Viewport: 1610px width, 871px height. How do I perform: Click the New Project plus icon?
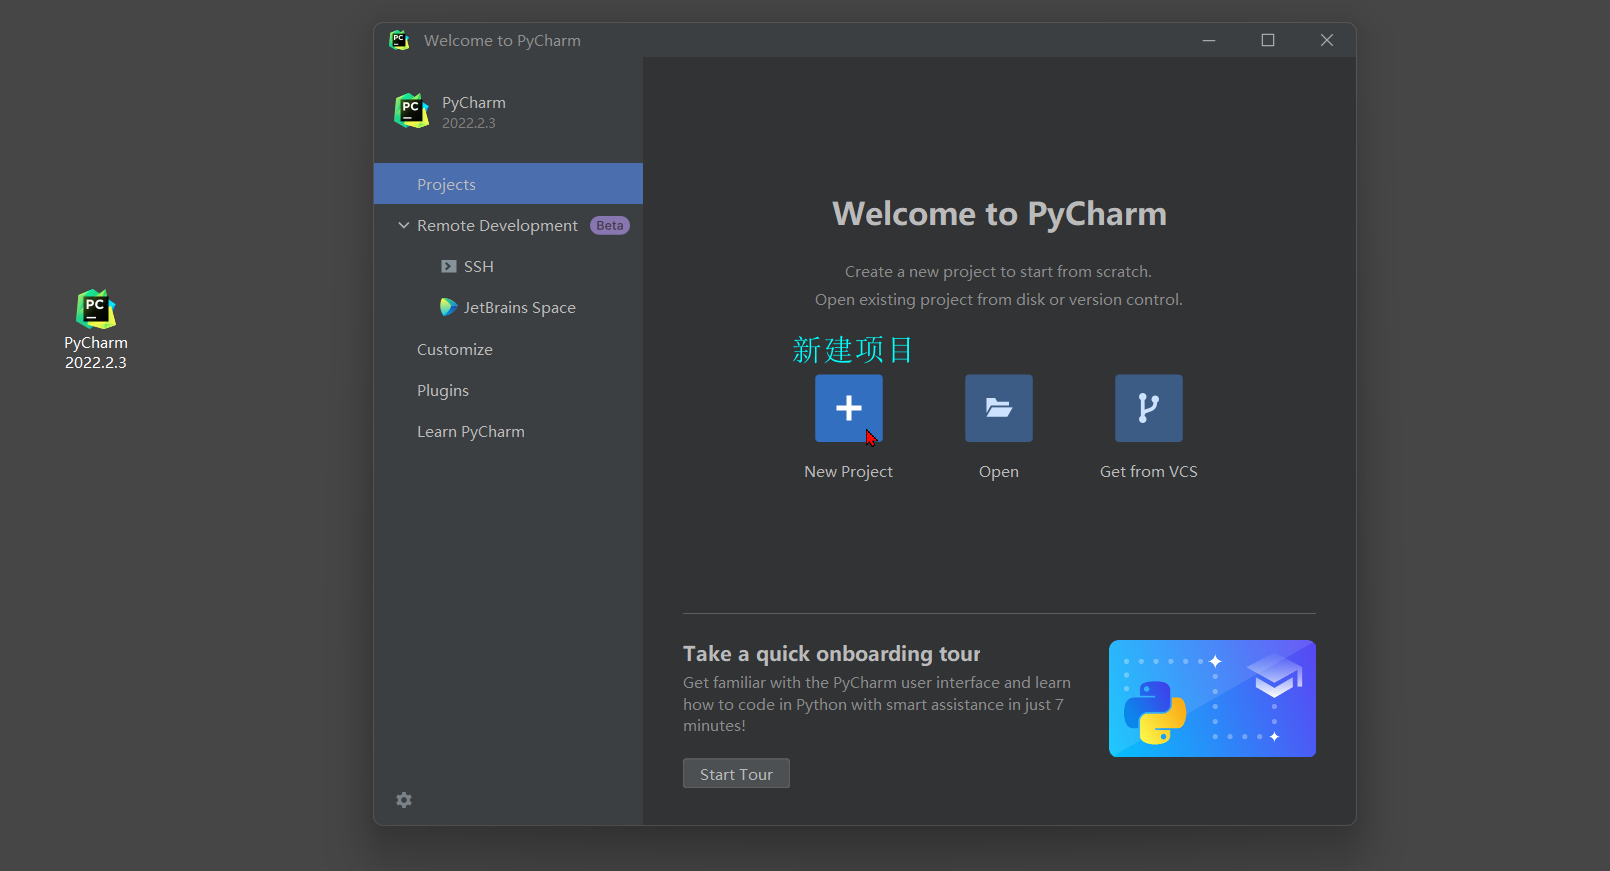click(848, 408)
